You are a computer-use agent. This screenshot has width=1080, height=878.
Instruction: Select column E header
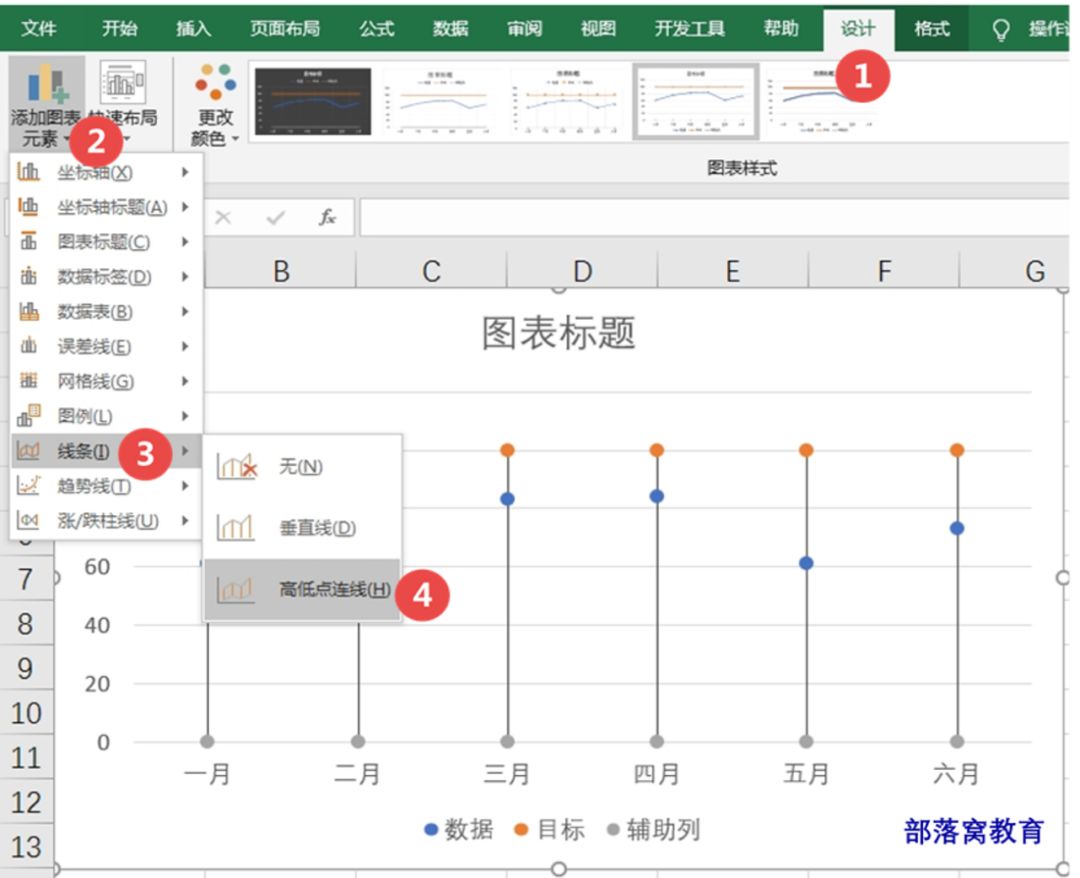tap(733, 271)
